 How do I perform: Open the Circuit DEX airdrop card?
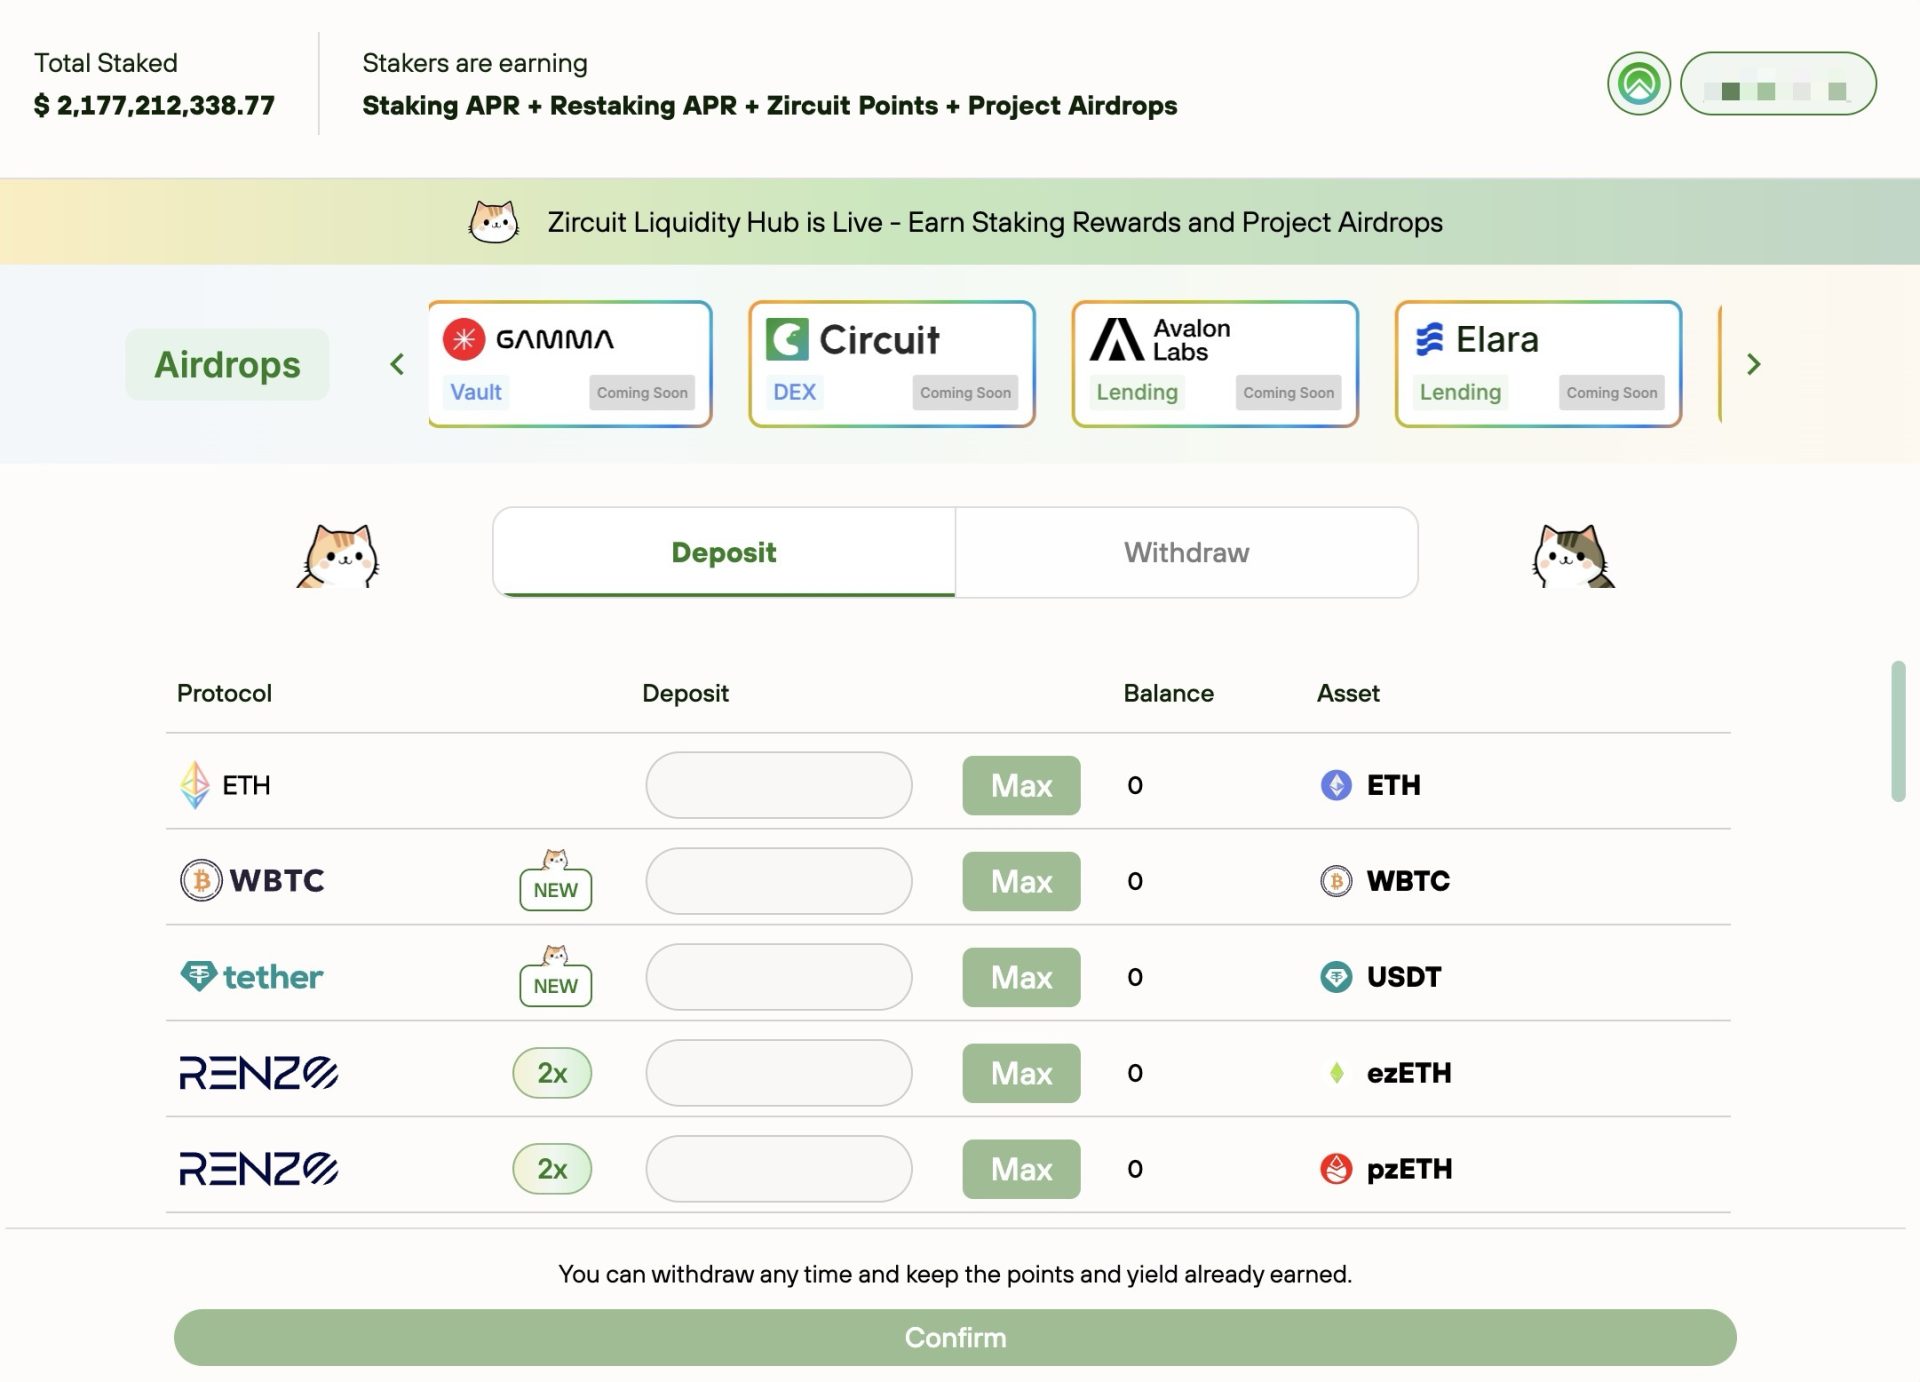(x=891, y=364)
